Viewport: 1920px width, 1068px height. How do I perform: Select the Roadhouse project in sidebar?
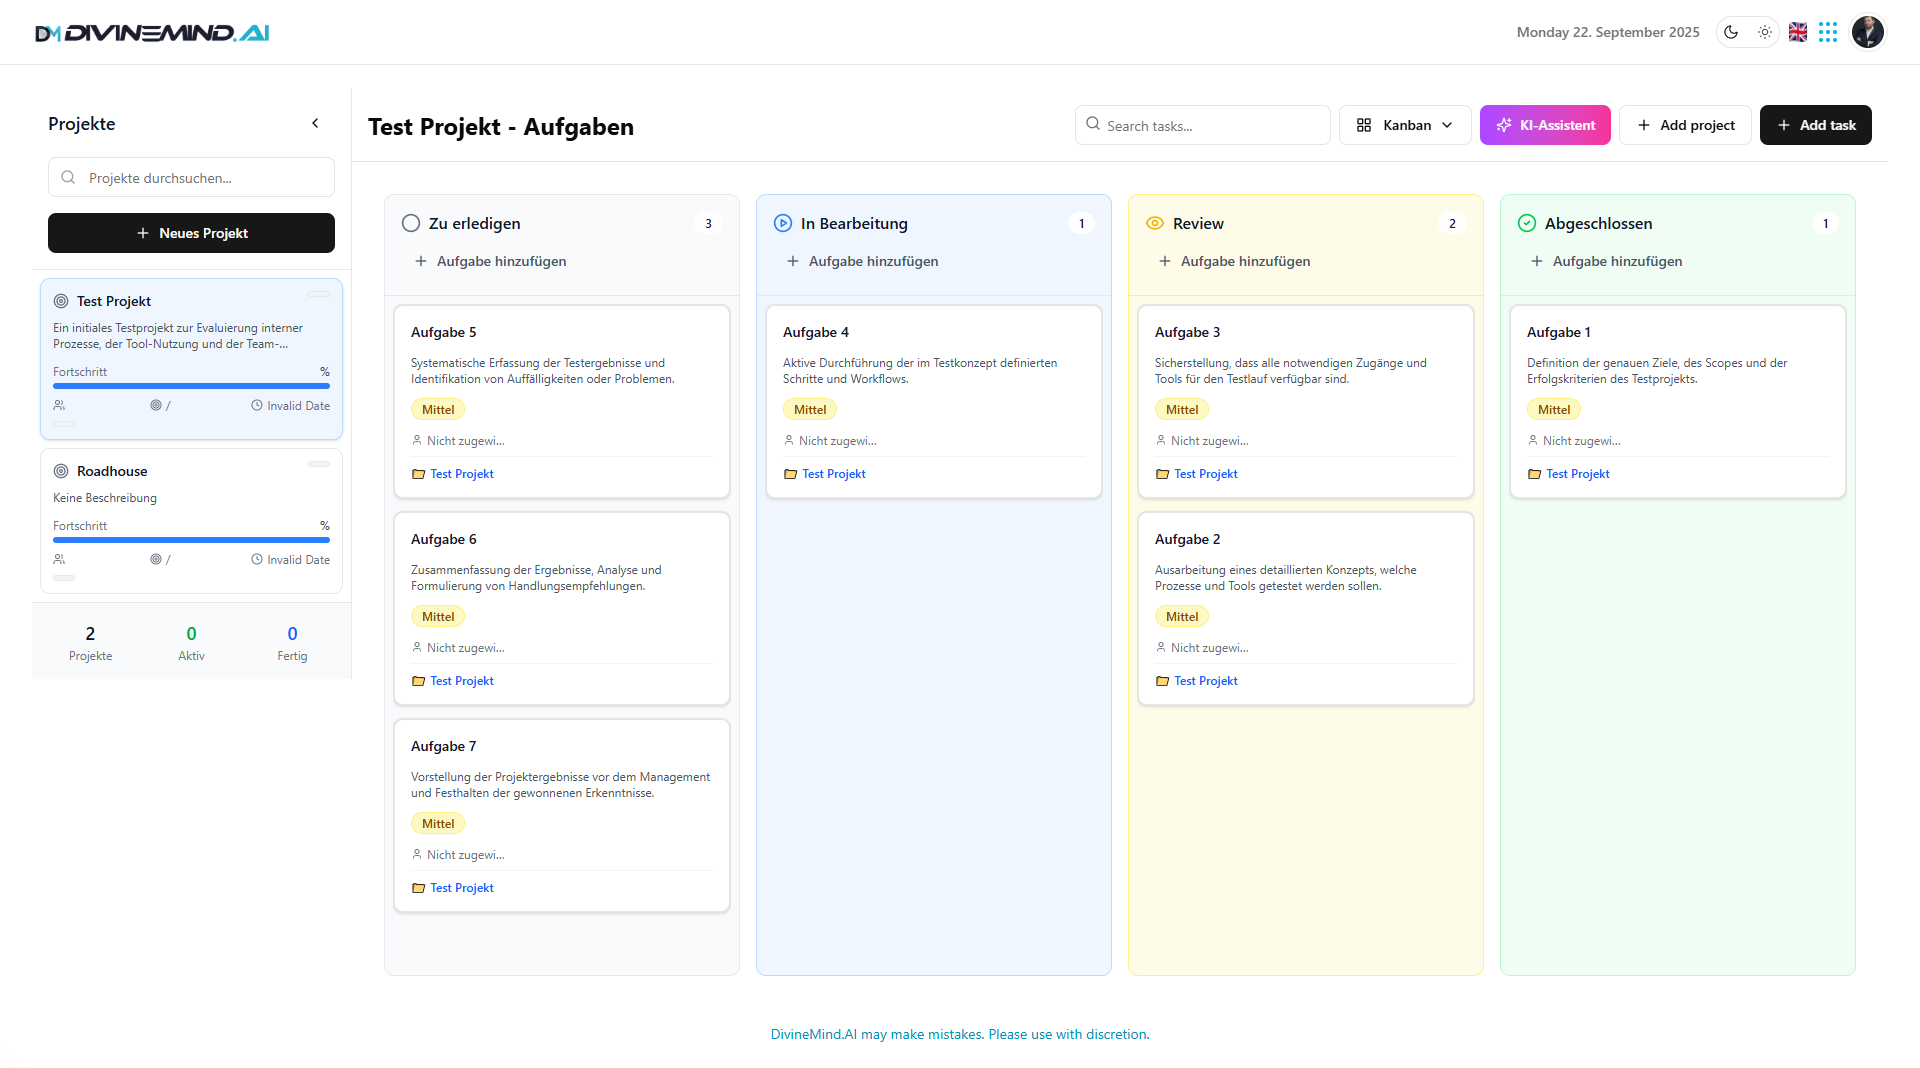[x=112, y=471]
